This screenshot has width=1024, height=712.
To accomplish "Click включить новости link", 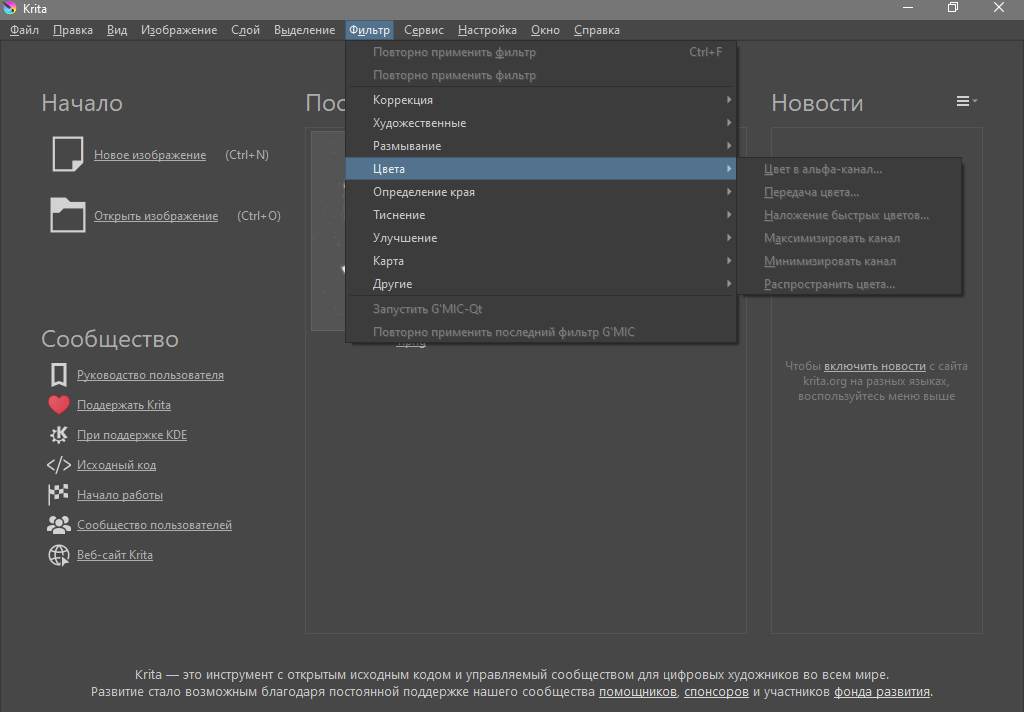I will pos(874,366).
